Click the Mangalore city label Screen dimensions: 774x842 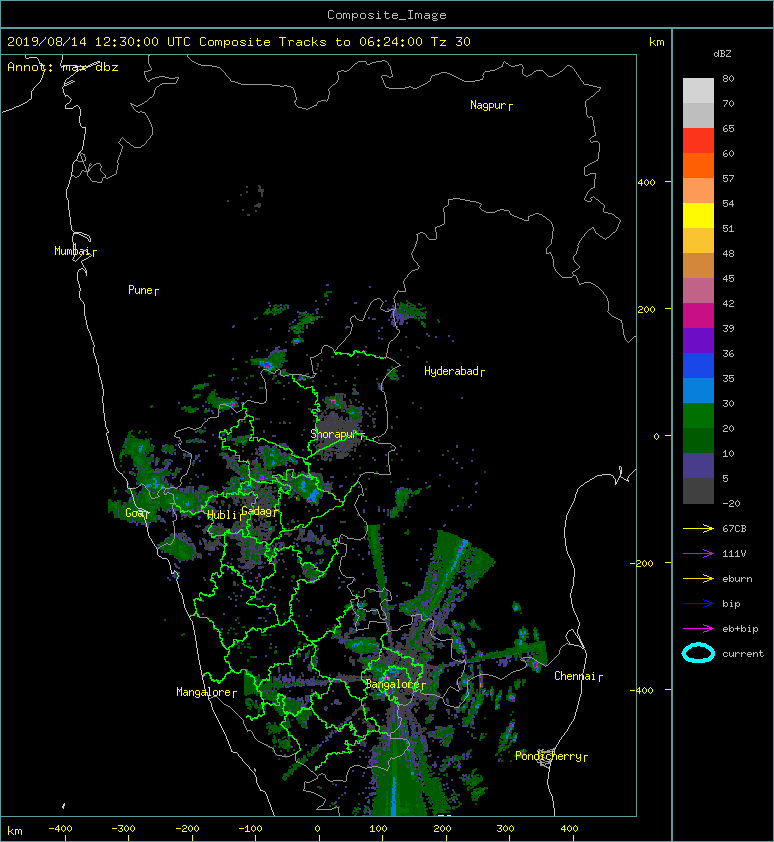204,692
